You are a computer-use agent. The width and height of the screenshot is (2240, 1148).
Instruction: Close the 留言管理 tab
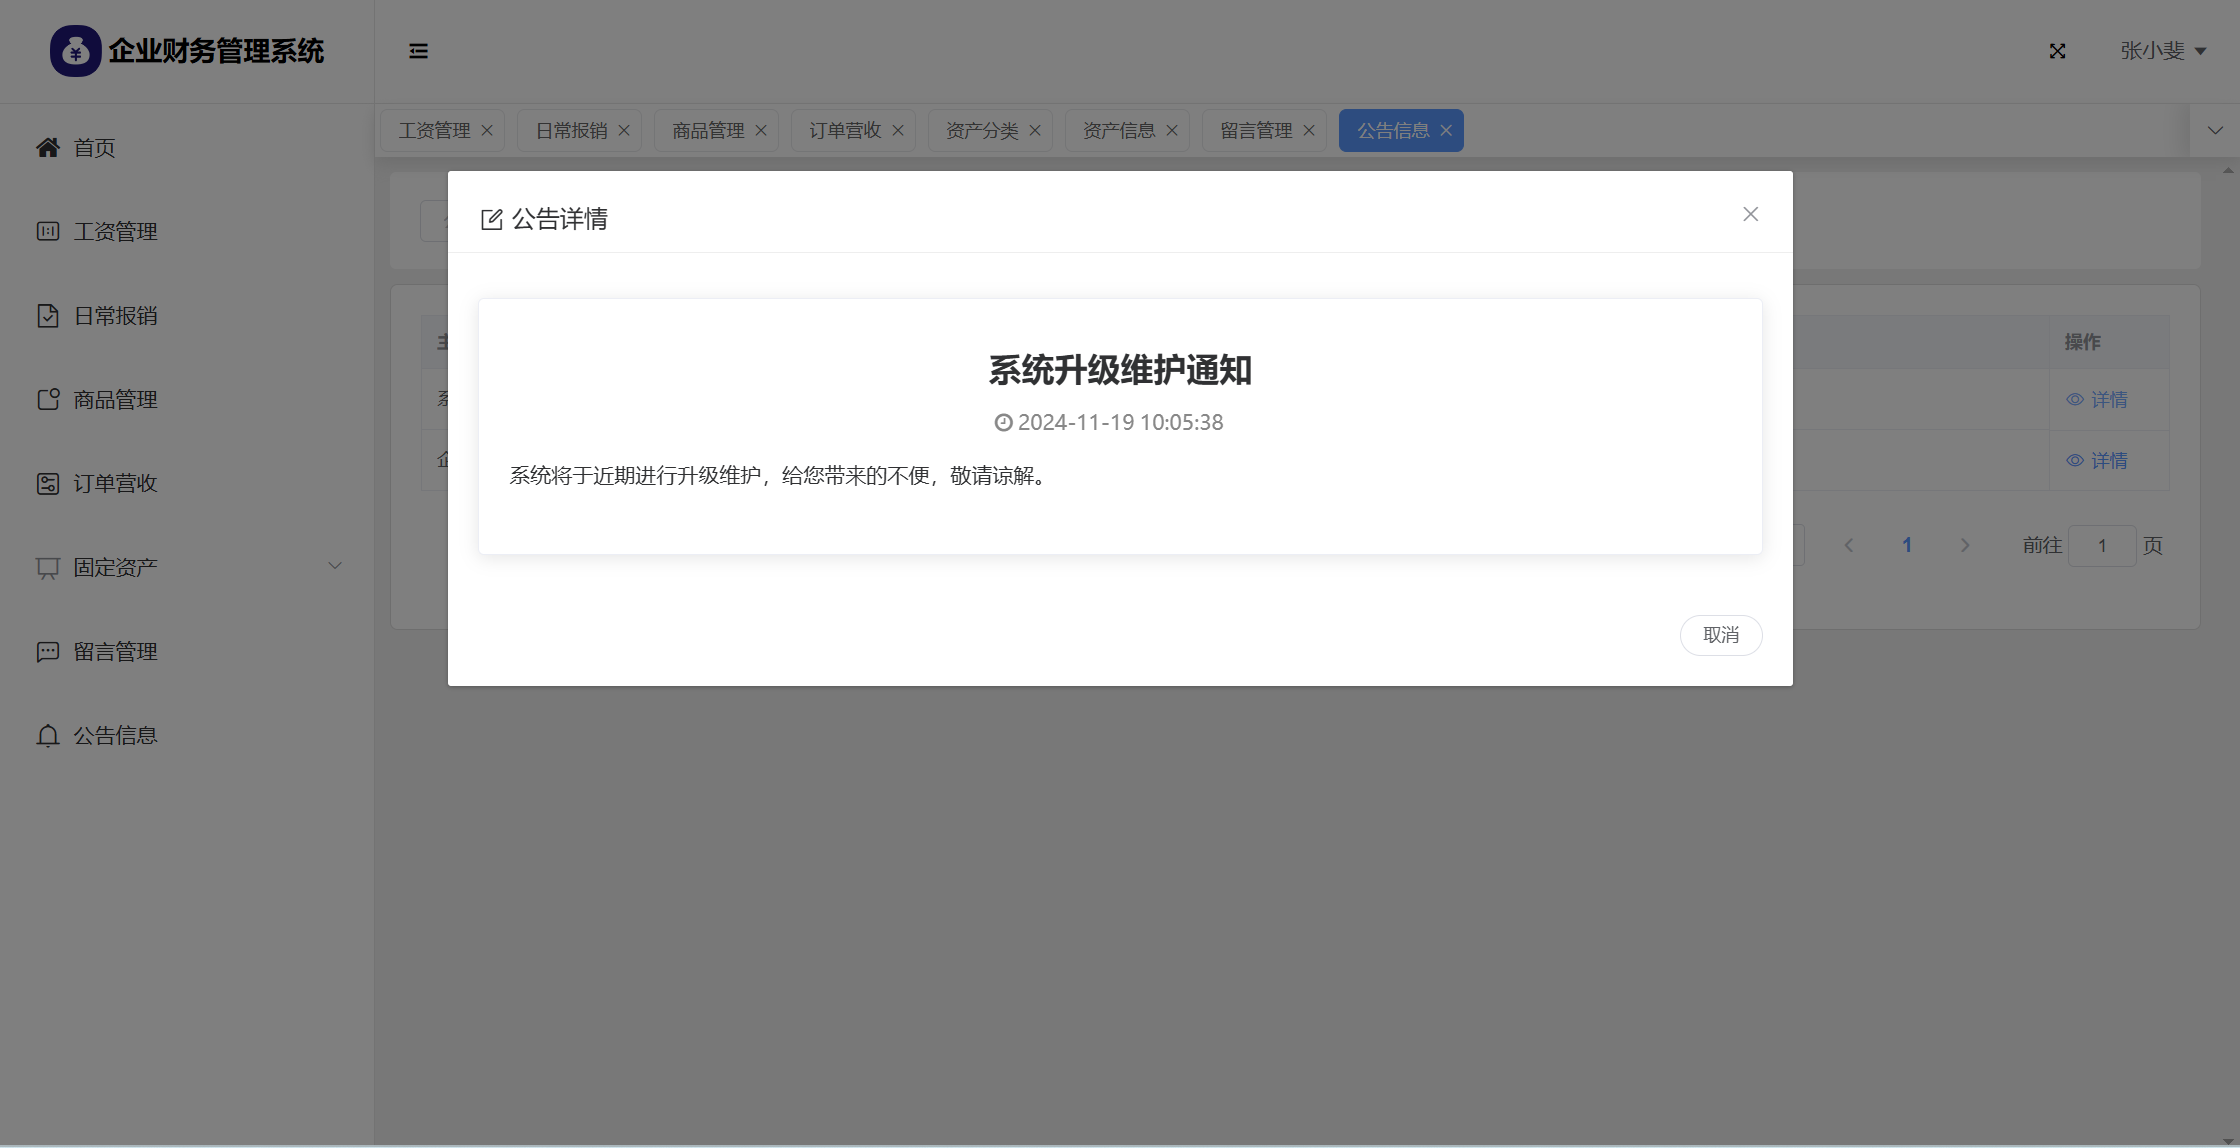1309,131
